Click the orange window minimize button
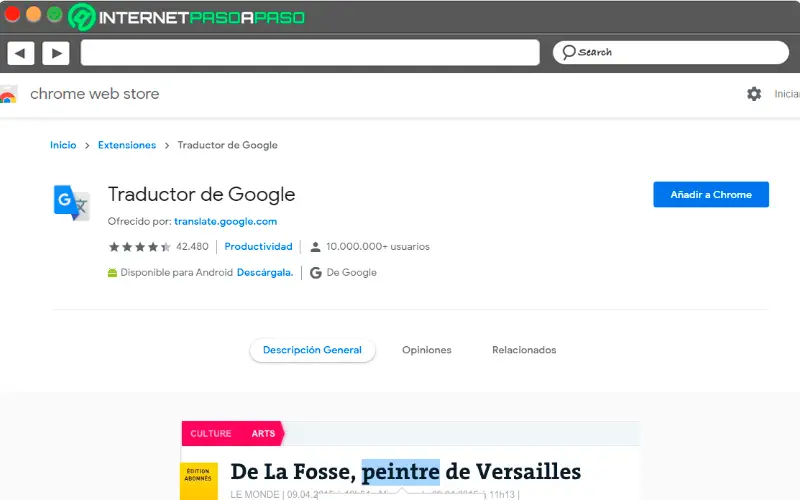Screen dimensions: 800x500 pos(34,14)
